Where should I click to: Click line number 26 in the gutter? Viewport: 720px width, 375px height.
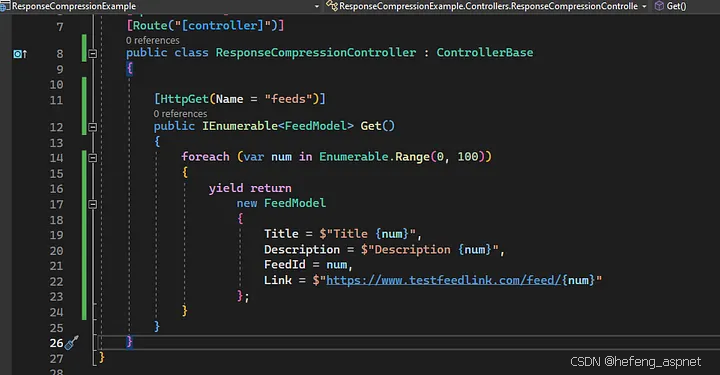click(56, 343)
